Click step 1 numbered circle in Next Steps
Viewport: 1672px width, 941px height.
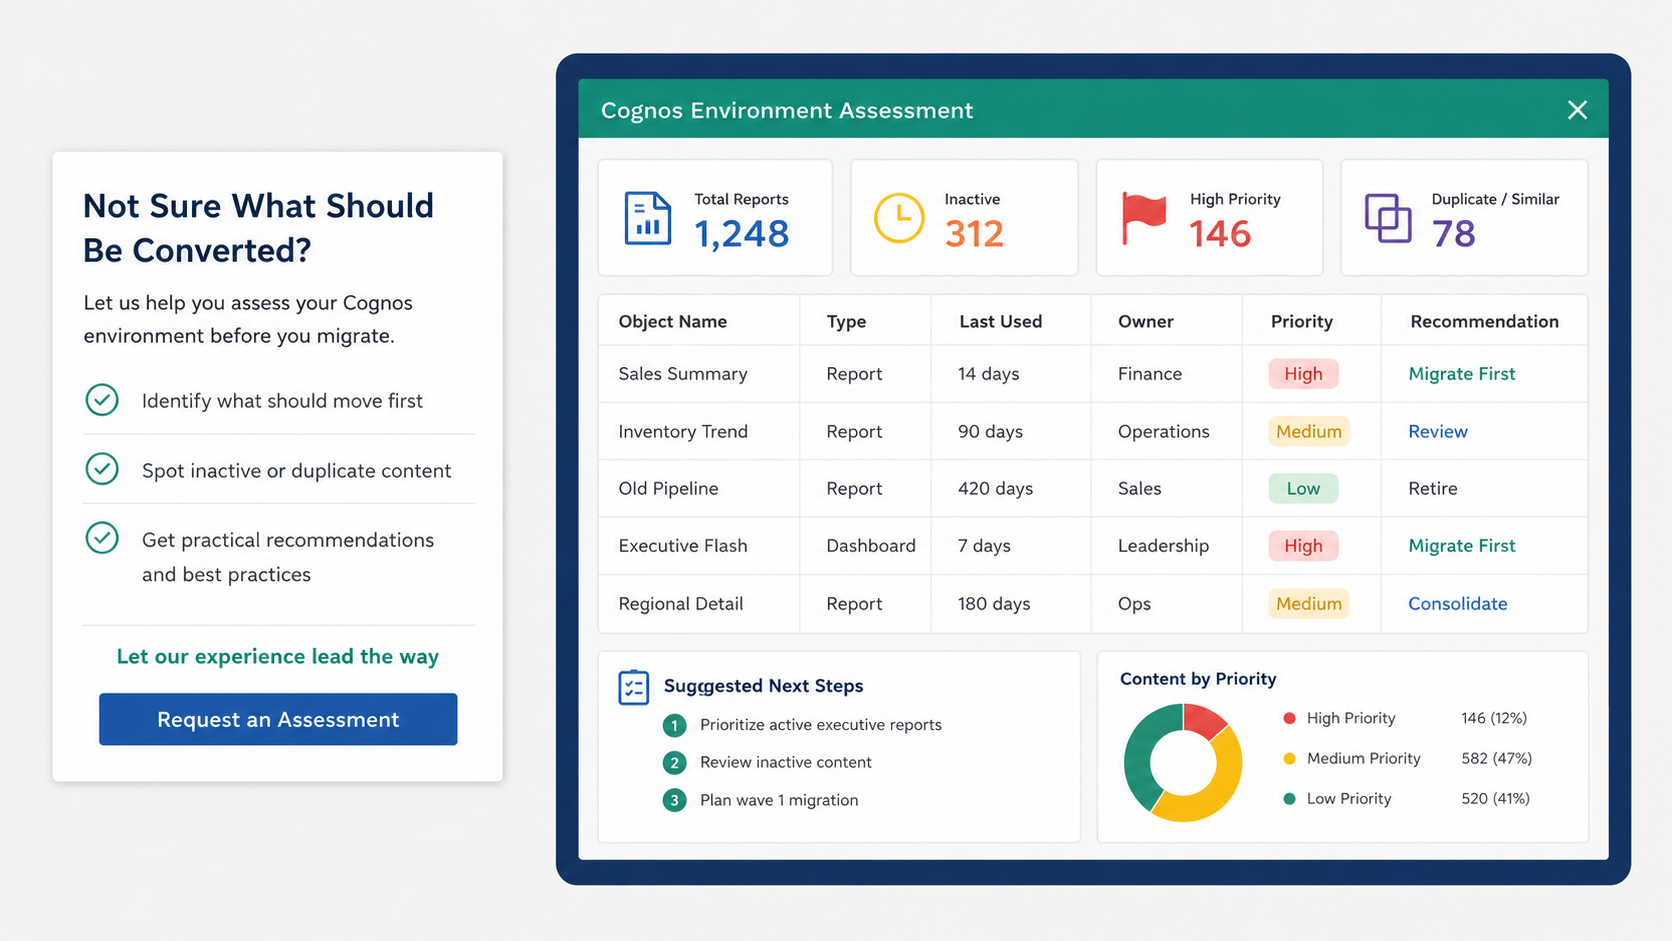pos(675,725)
